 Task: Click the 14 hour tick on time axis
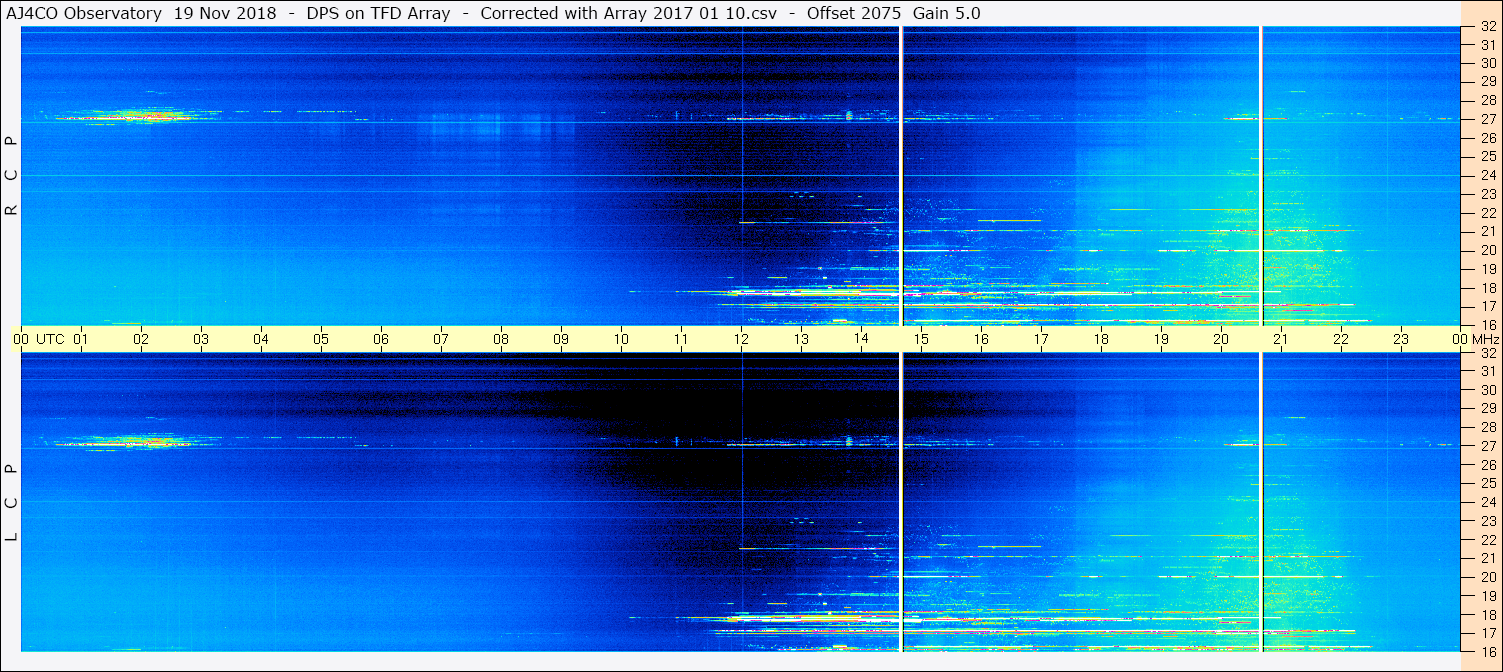click(861, 339)
